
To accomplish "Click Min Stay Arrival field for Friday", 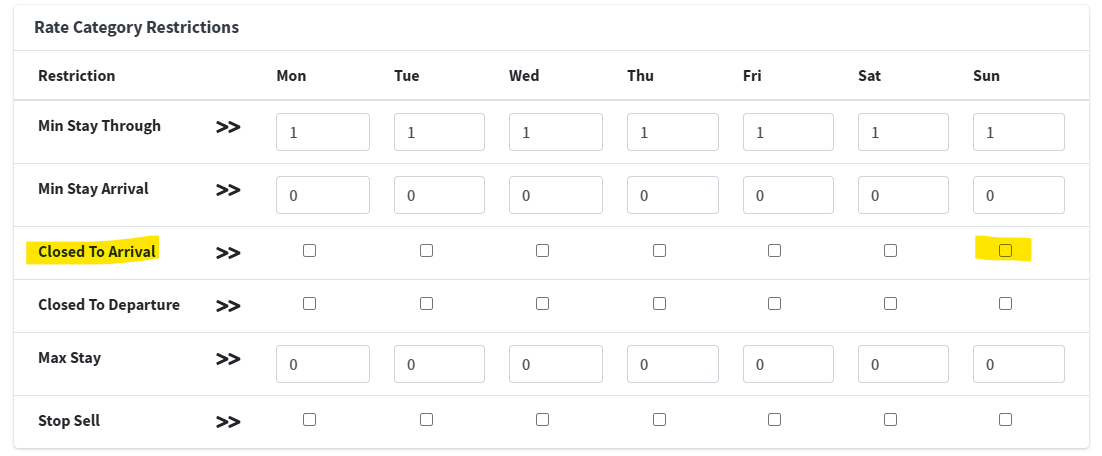I will coord(787,195).
